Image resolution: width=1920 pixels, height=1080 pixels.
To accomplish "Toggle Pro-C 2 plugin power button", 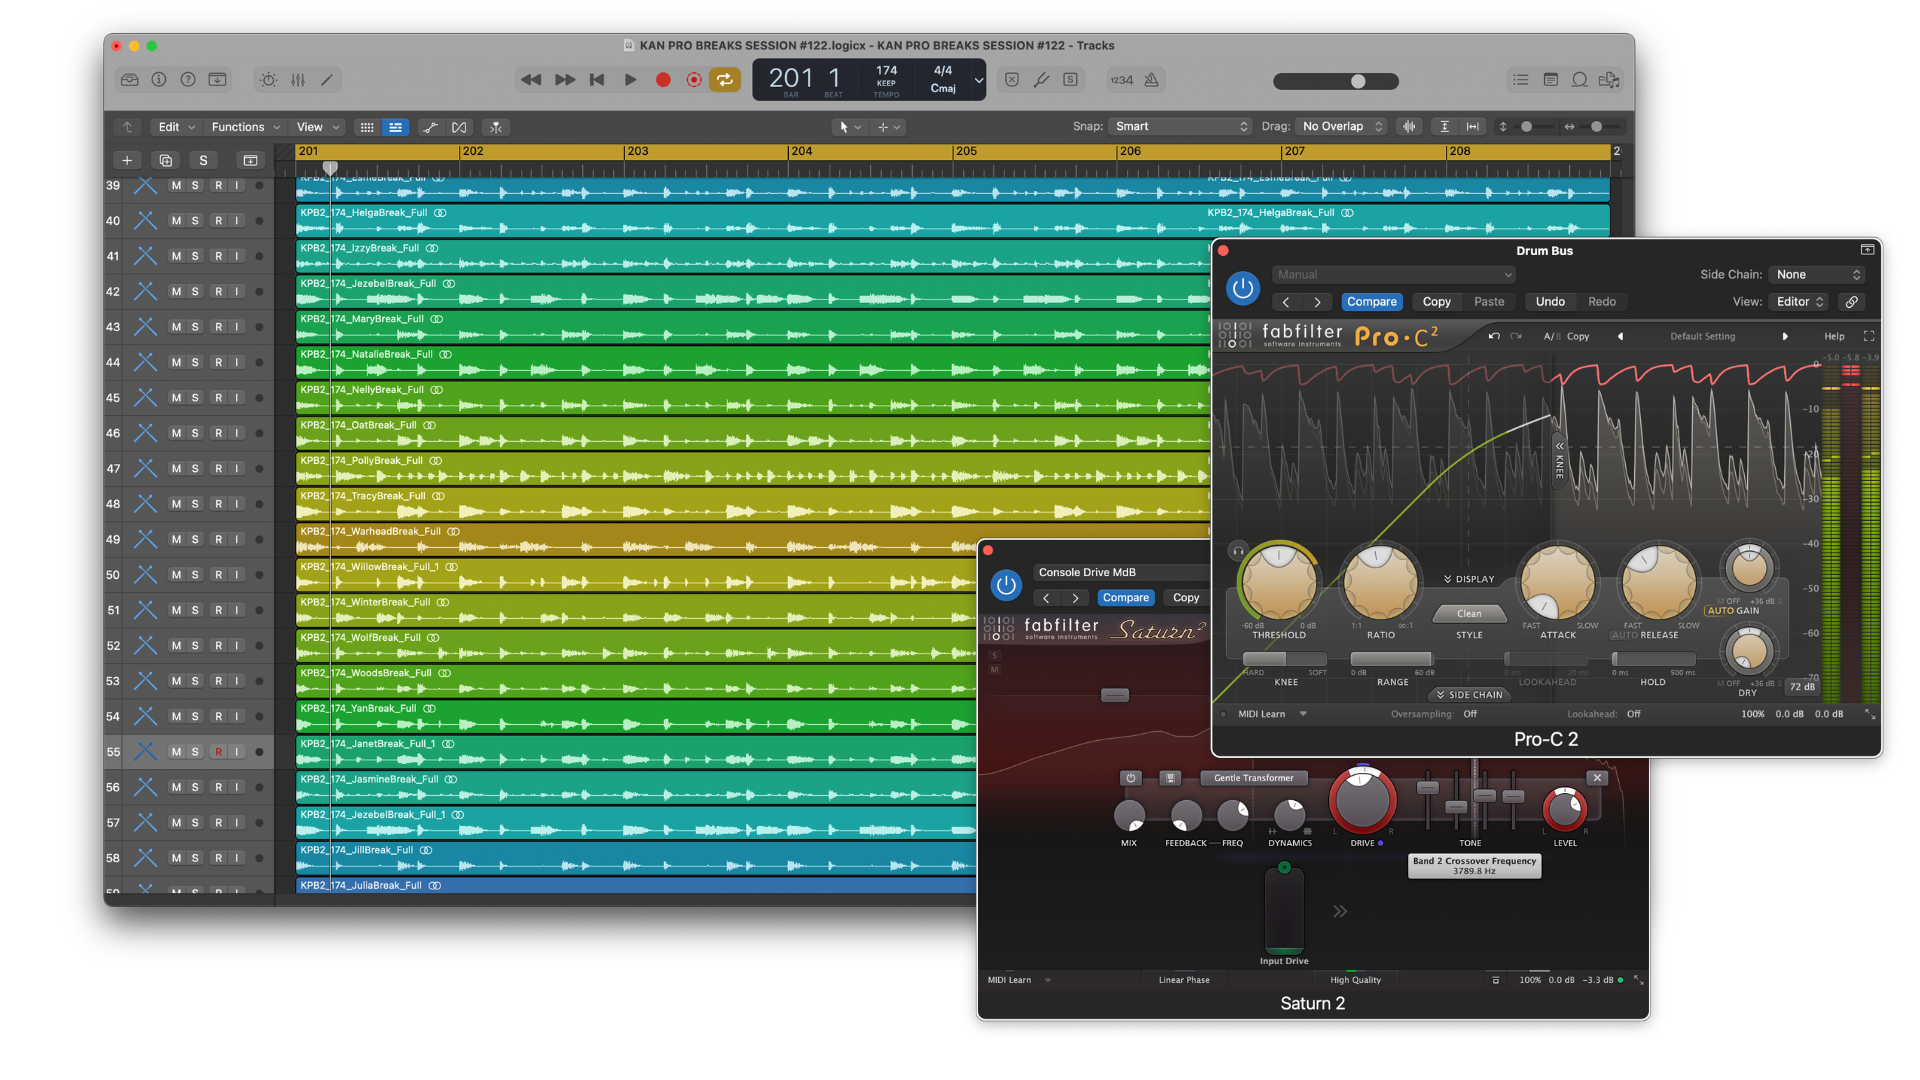I will [1242, 288].
